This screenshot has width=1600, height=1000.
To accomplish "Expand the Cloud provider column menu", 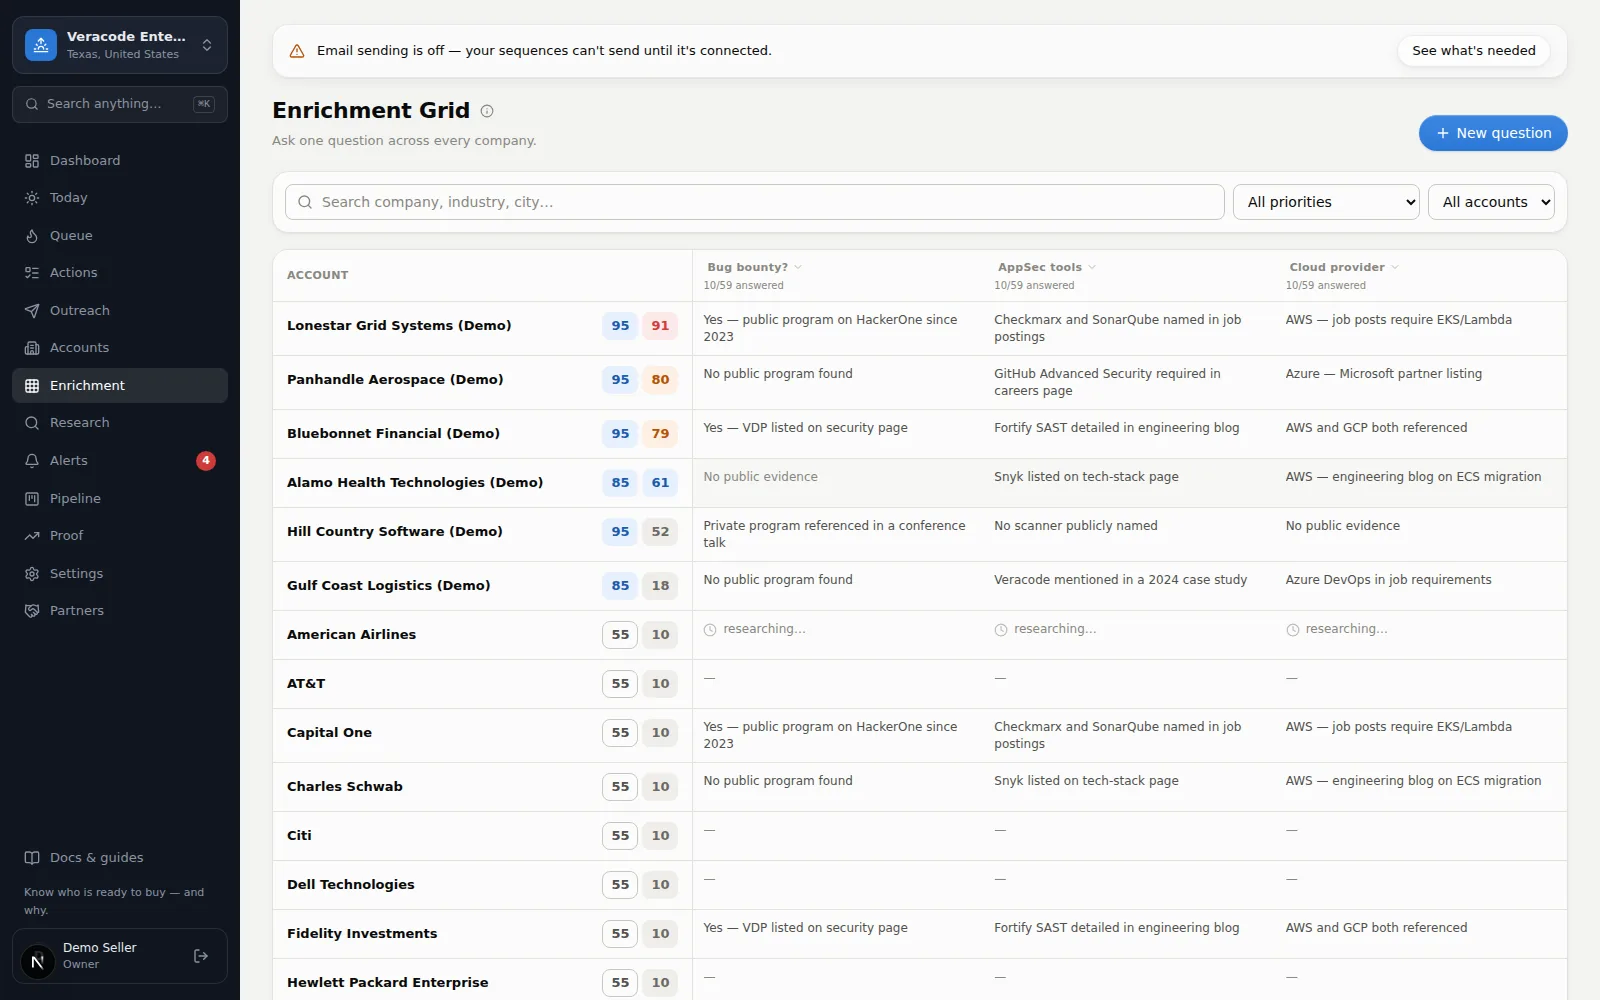I will (x=1395, y=268).
